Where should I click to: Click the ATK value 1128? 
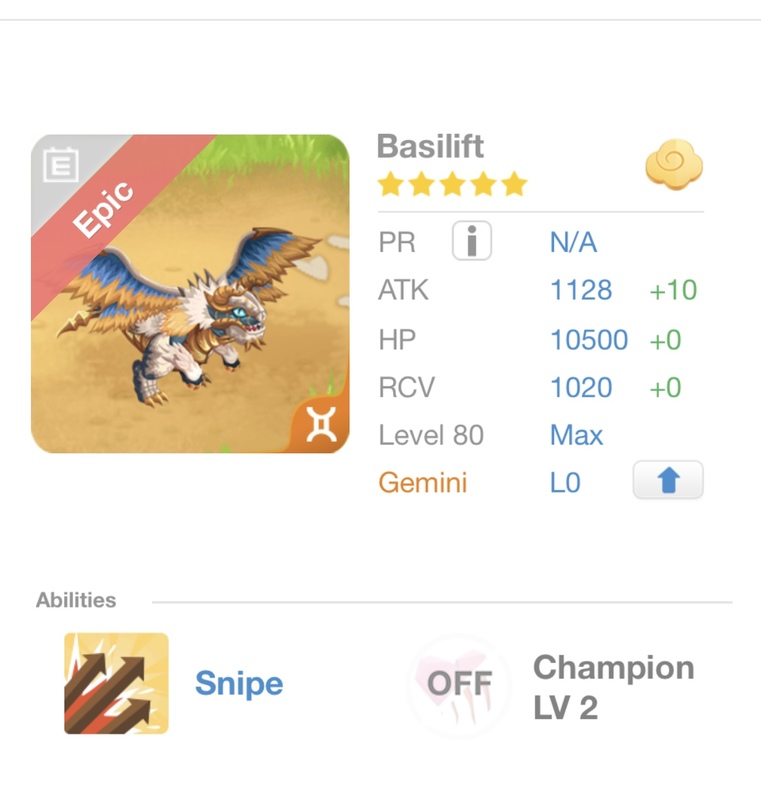[581, 290]
